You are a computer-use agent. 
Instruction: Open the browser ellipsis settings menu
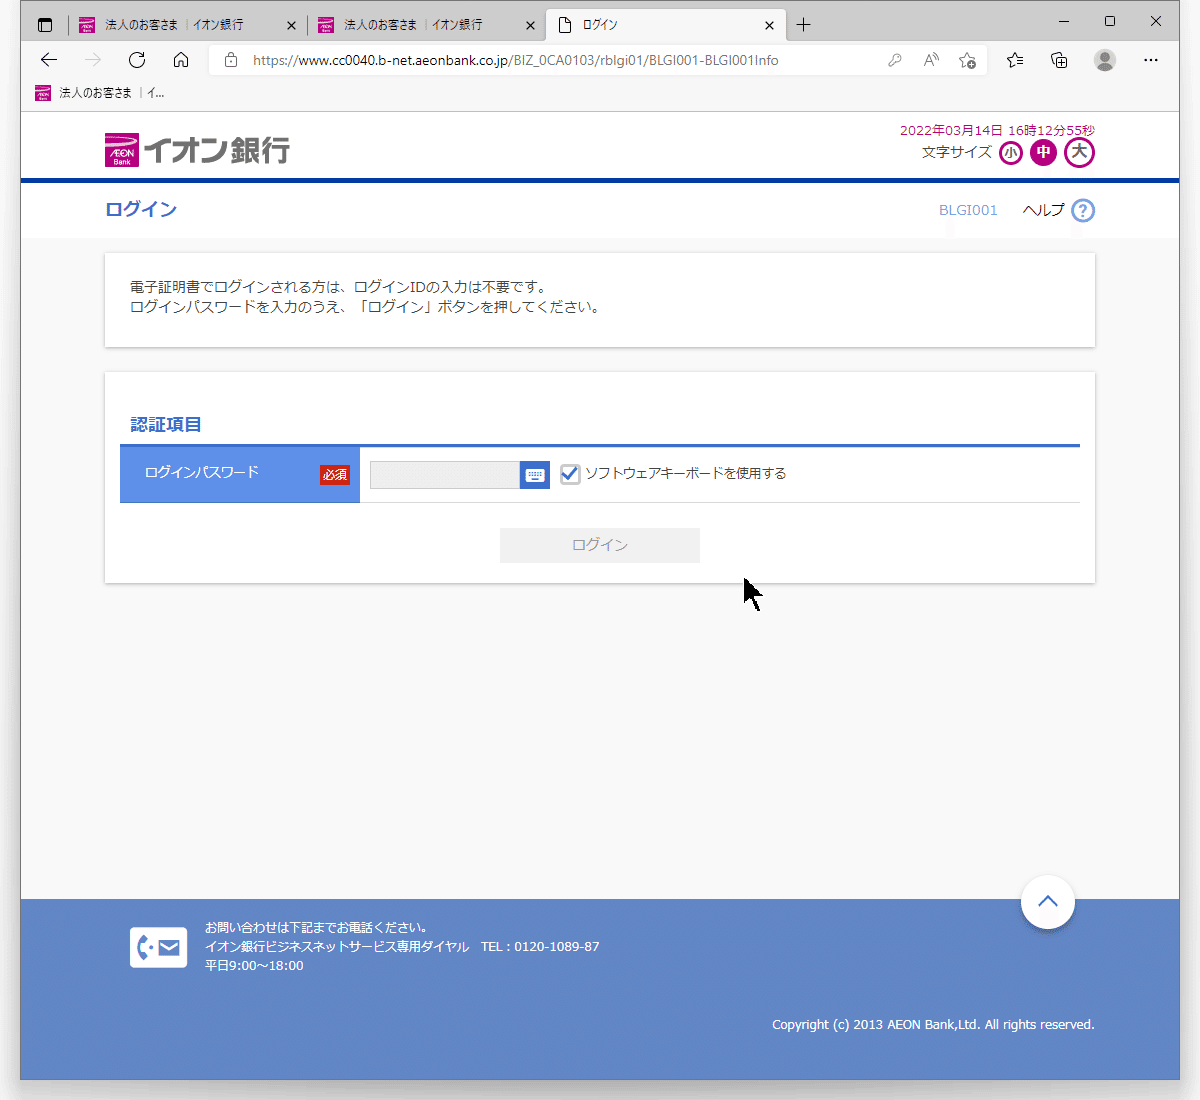pos(1151,60)
